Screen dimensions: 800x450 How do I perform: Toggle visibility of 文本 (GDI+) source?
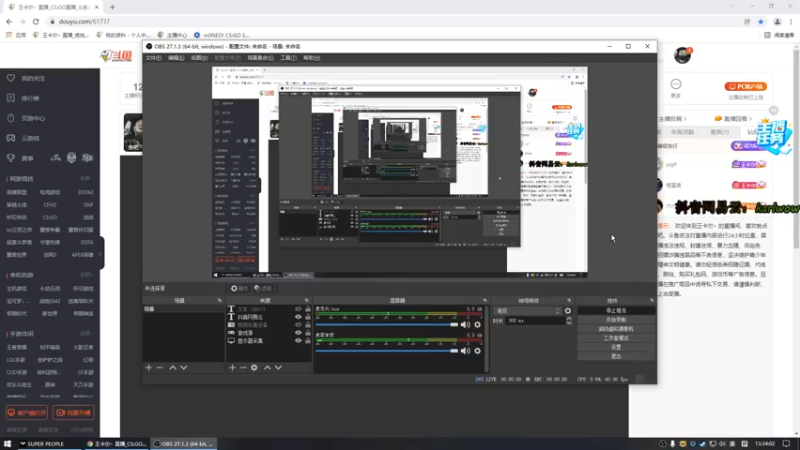pos(298,309)
